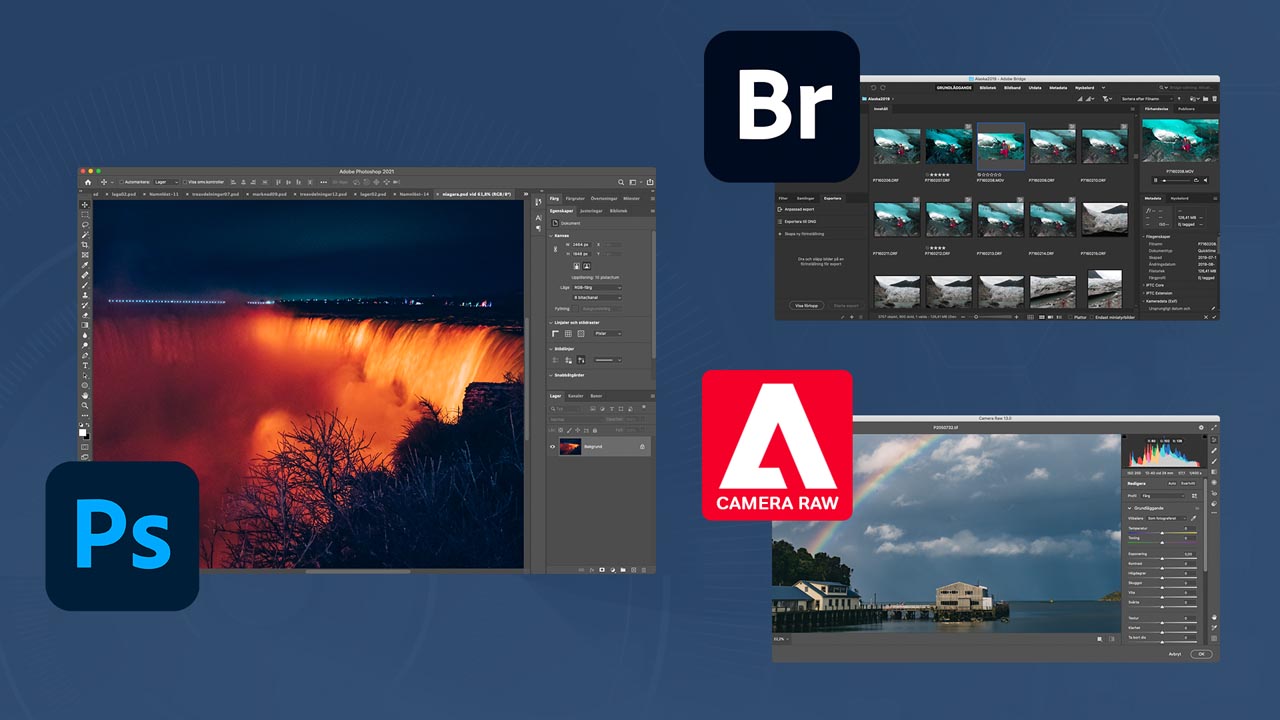Viewport: 1280px width, 720px height.
Task: Switch to the Justeringar tab in Photoshop
Action: 592,211
